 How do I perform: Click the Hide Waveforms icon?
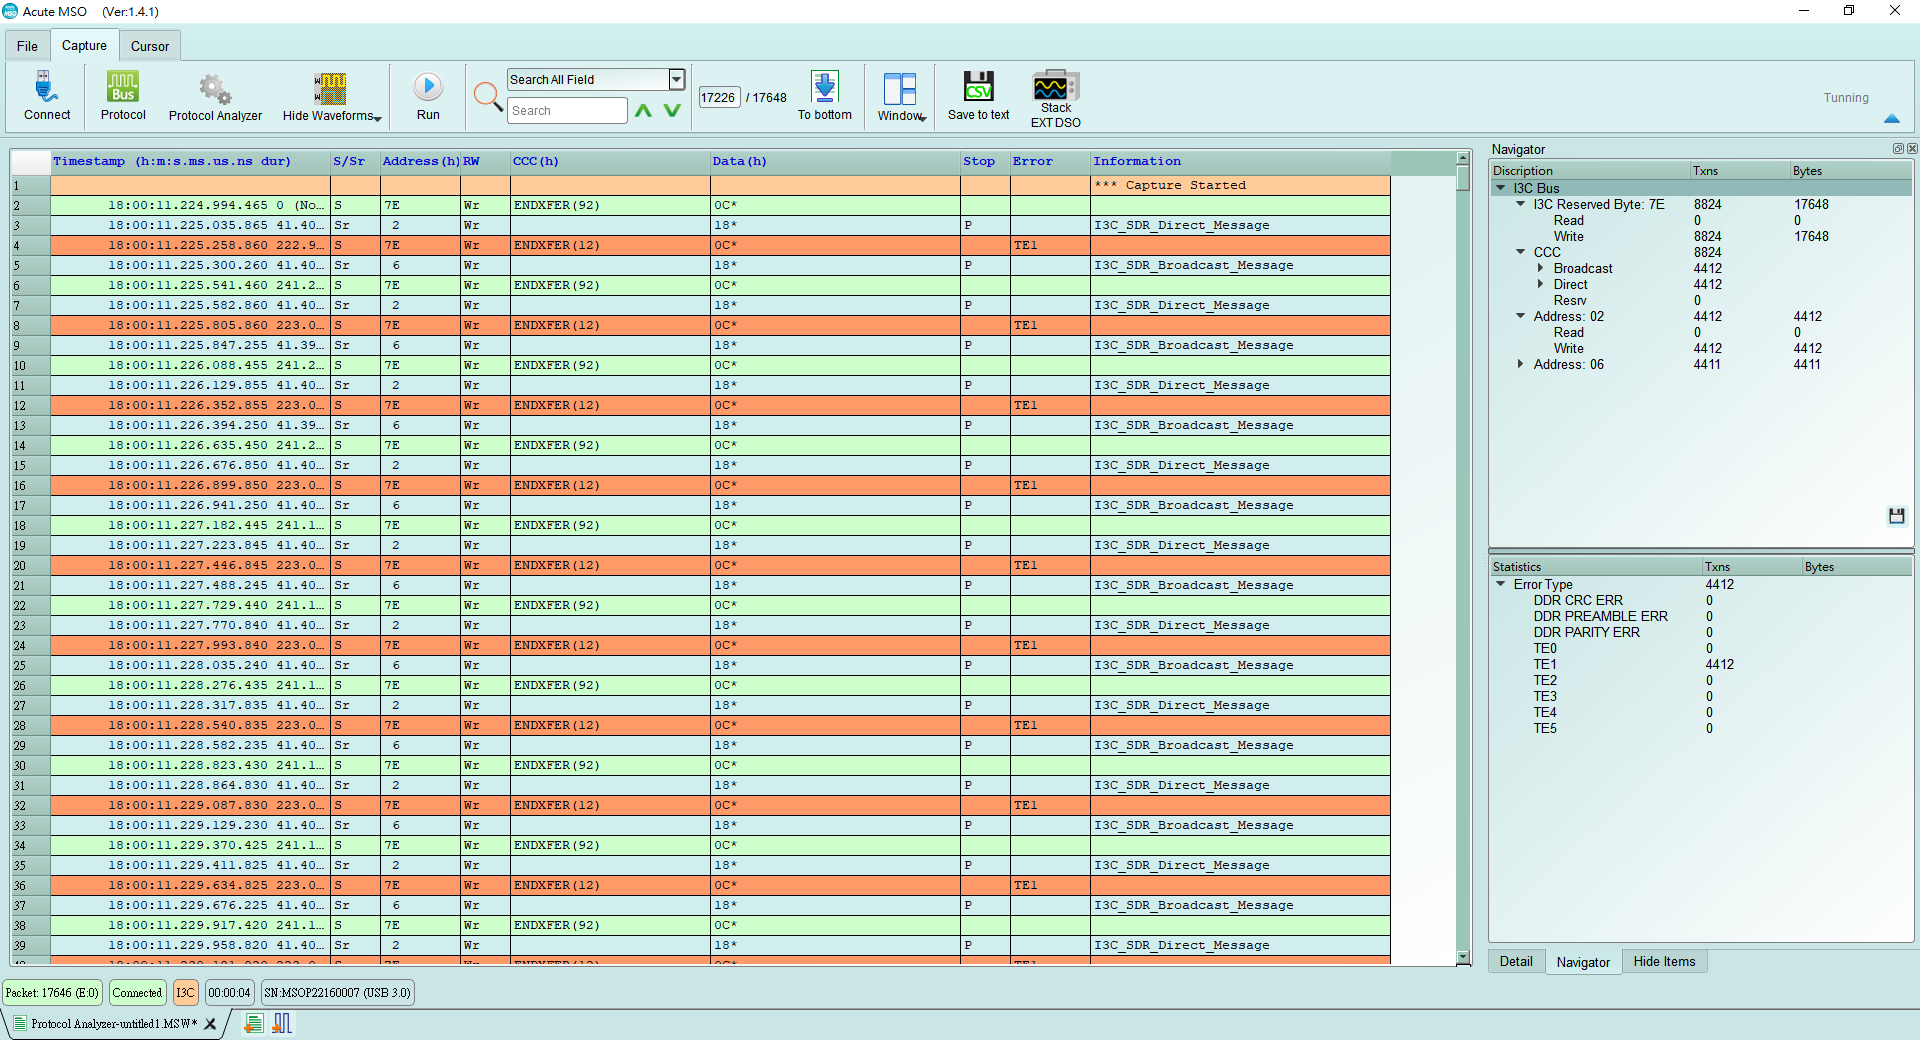330,89
